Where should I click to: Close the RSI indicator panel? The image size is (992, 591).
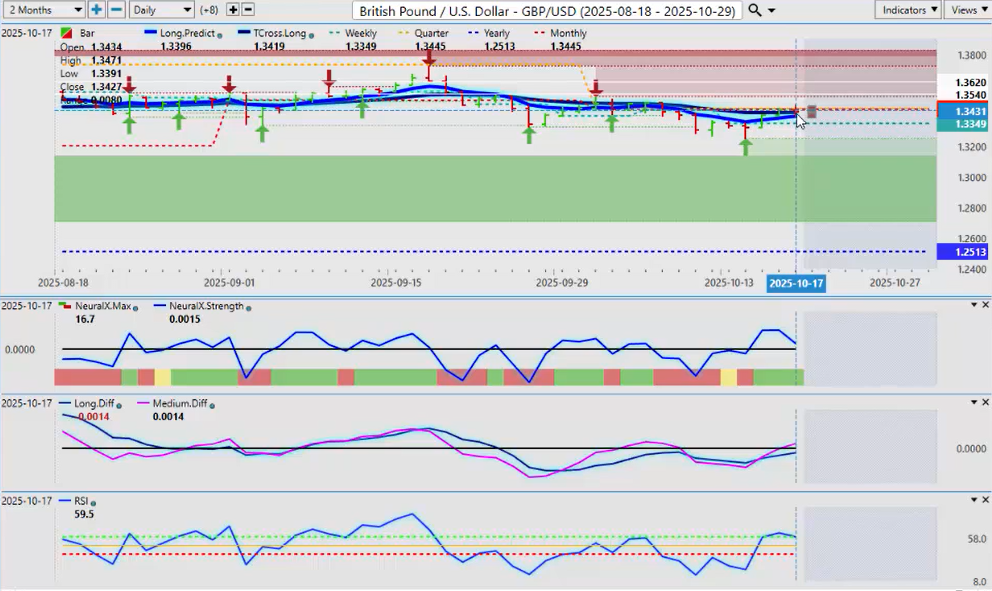[x=985, y=499]
